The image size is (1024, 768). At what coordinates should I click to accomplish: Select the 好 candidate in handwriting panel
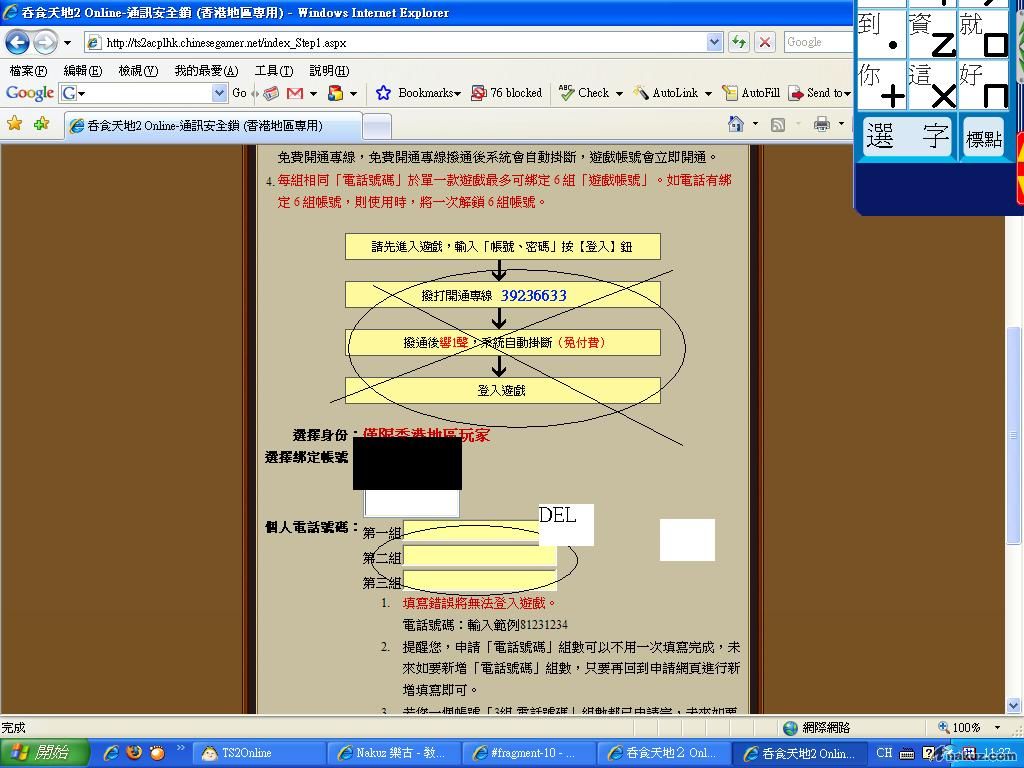point(983,85)
